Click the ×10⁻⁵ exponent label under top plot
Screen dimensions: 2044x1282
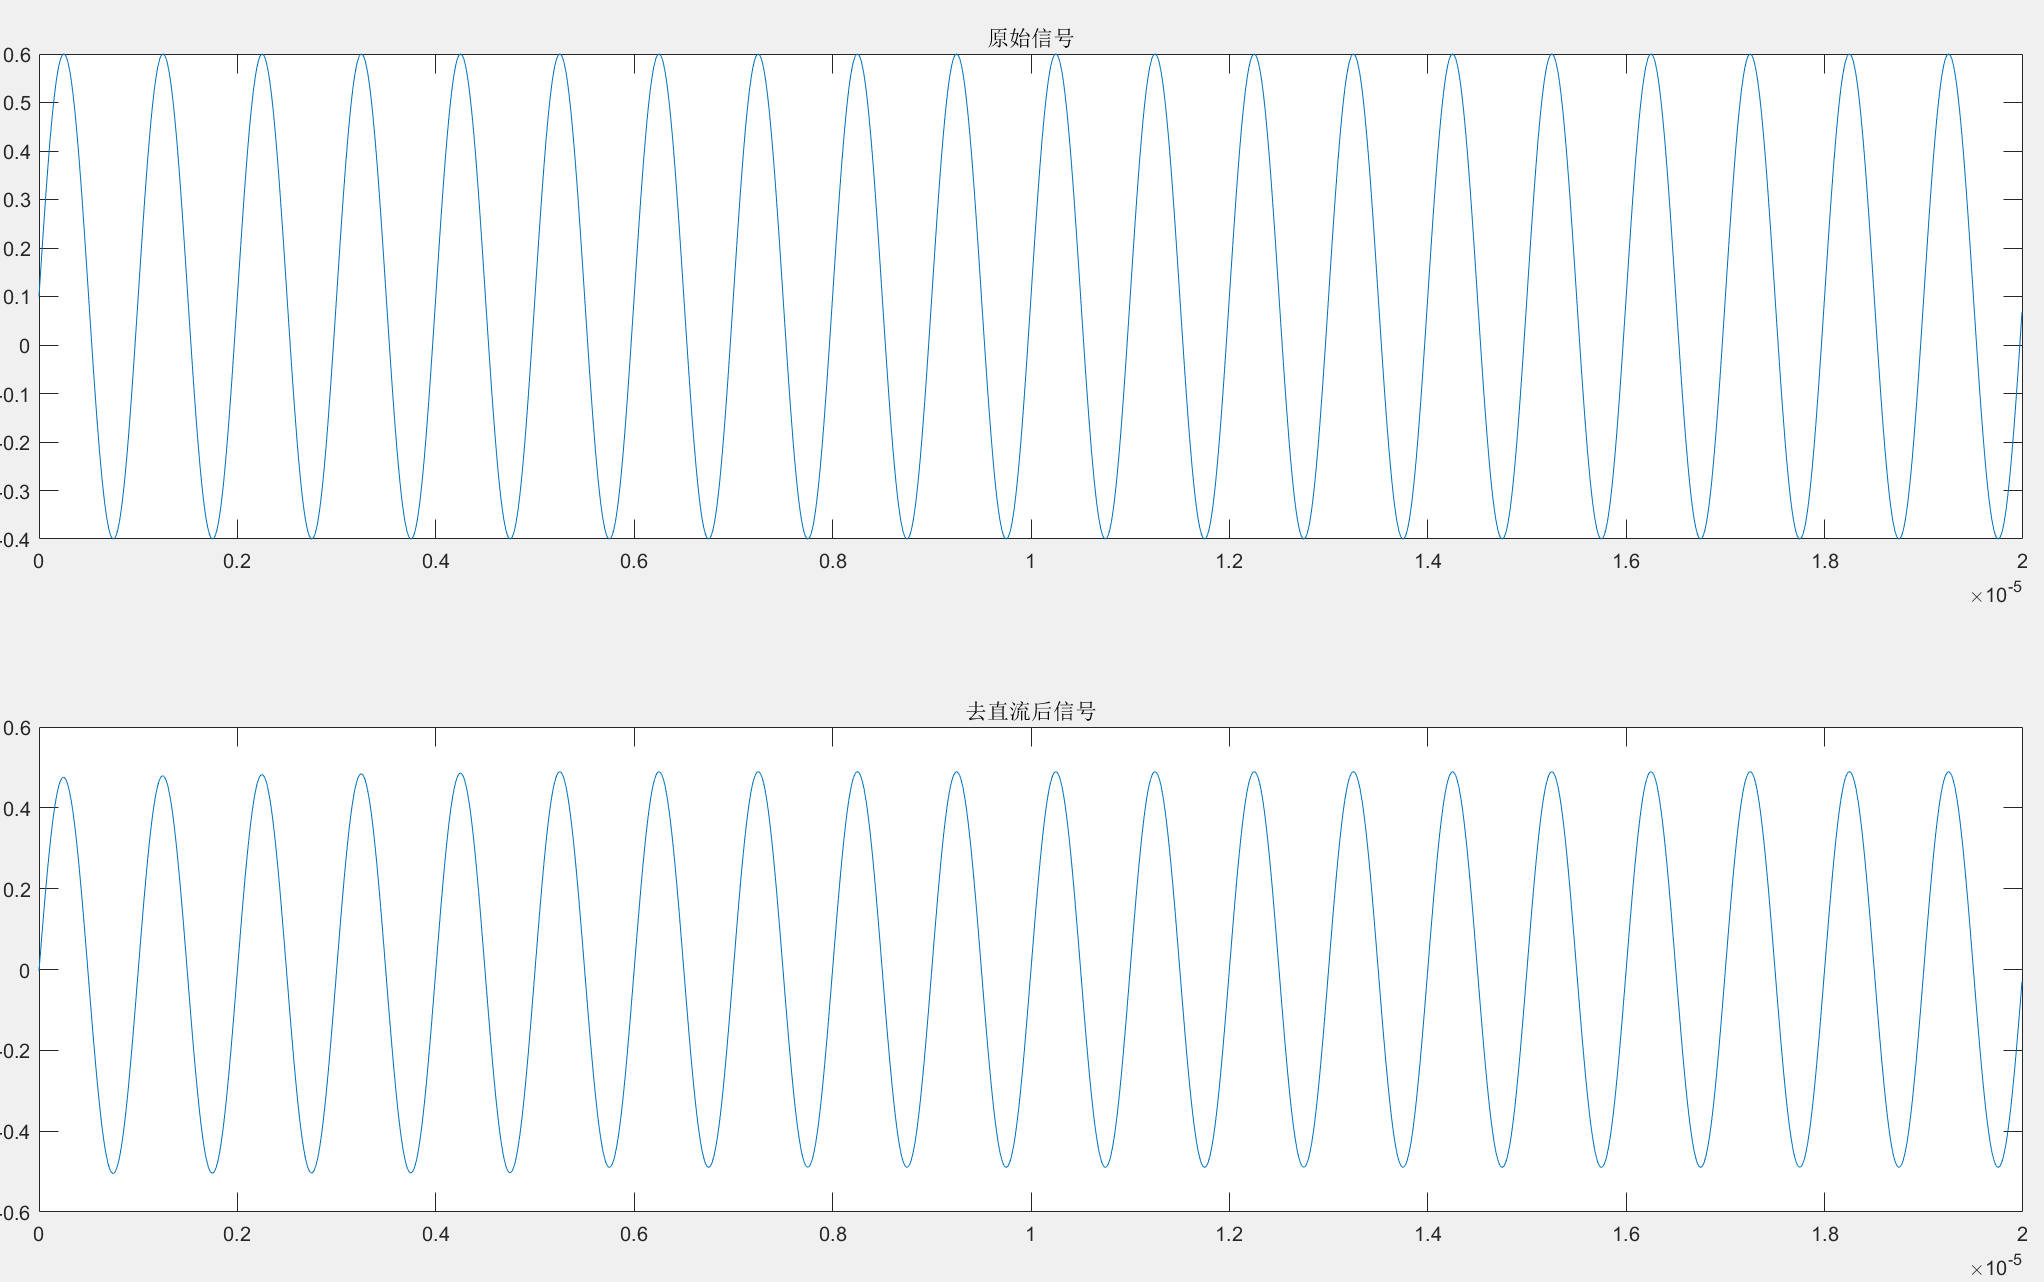[1996, 594]
